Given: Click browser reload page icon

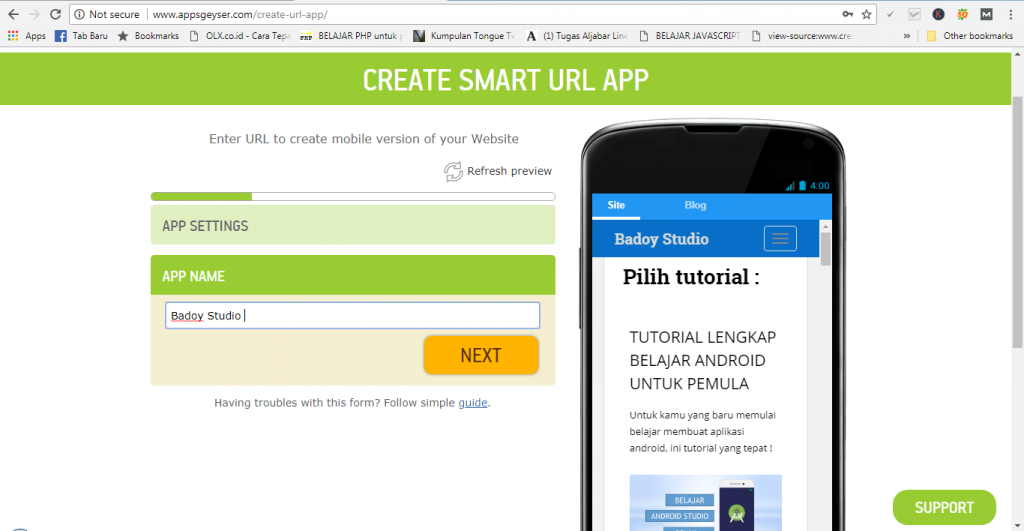Looking at the screenshot, I should pos(55,15).
